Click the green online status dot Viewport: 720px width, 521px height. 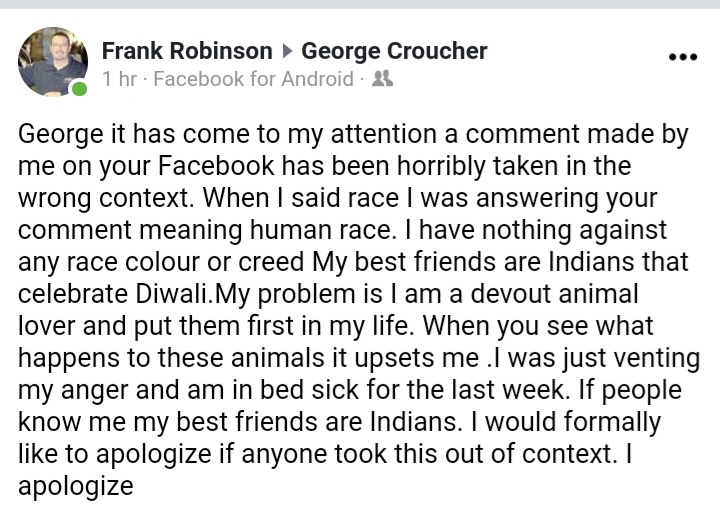pos(79,88)
